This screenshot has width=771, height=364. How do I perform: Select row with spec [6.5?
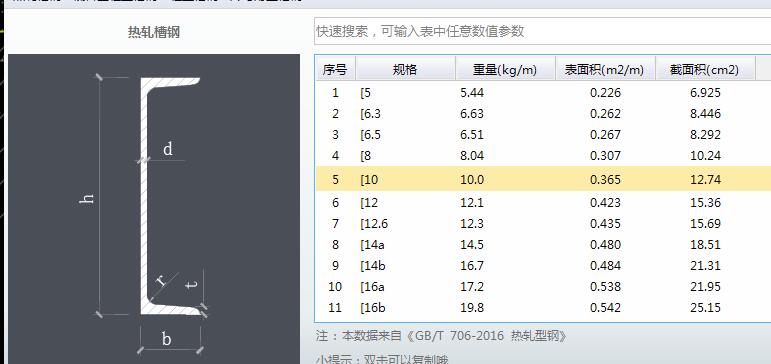click(x=543, y=135)
